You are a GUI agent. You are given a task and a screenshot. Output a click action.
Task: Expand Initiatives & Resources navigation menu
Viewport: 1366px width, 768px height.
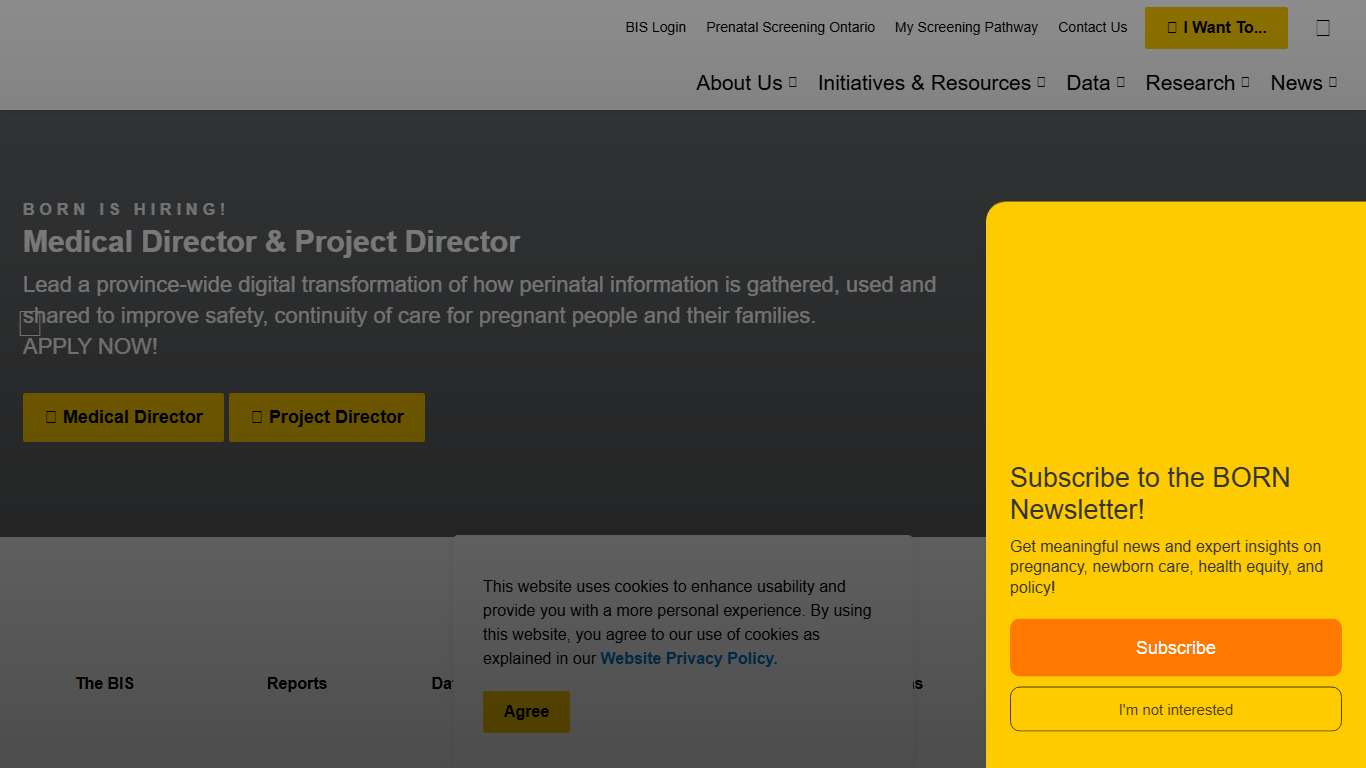click(x=931, y=83)
